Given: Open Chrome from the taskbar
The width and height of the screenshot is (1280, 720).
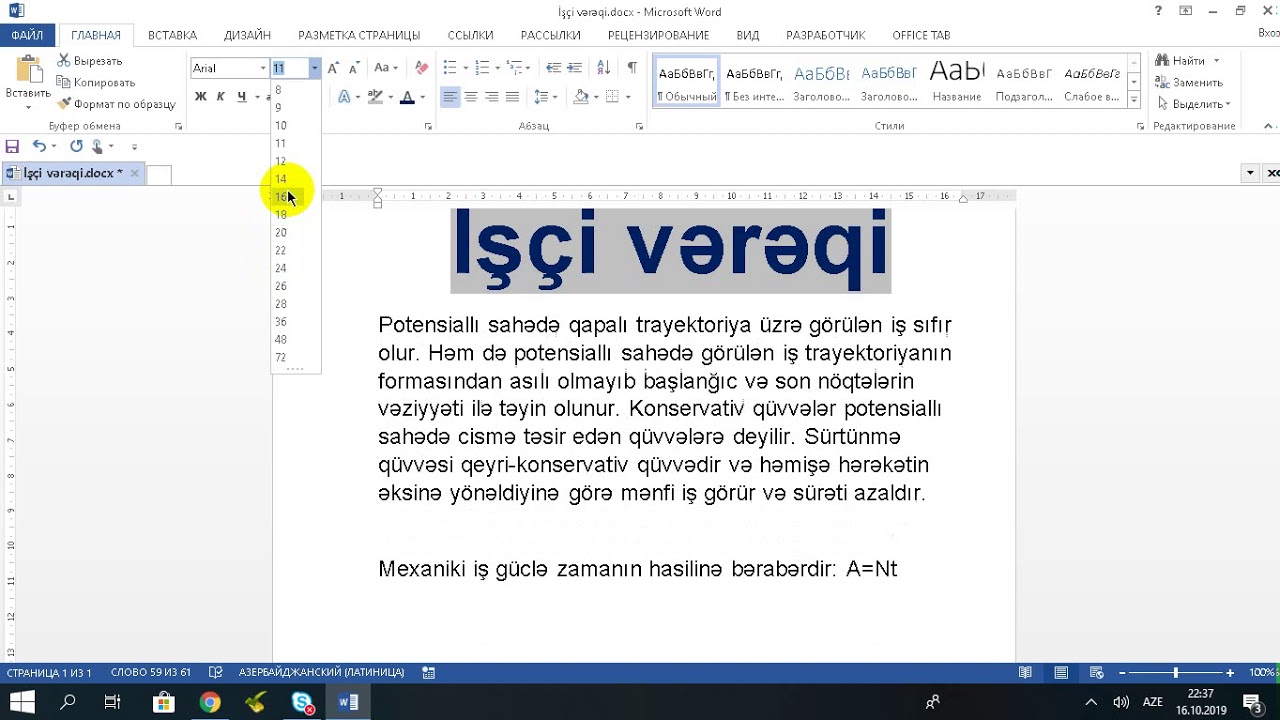Looking at the screenshot, I should pos(209,703).
